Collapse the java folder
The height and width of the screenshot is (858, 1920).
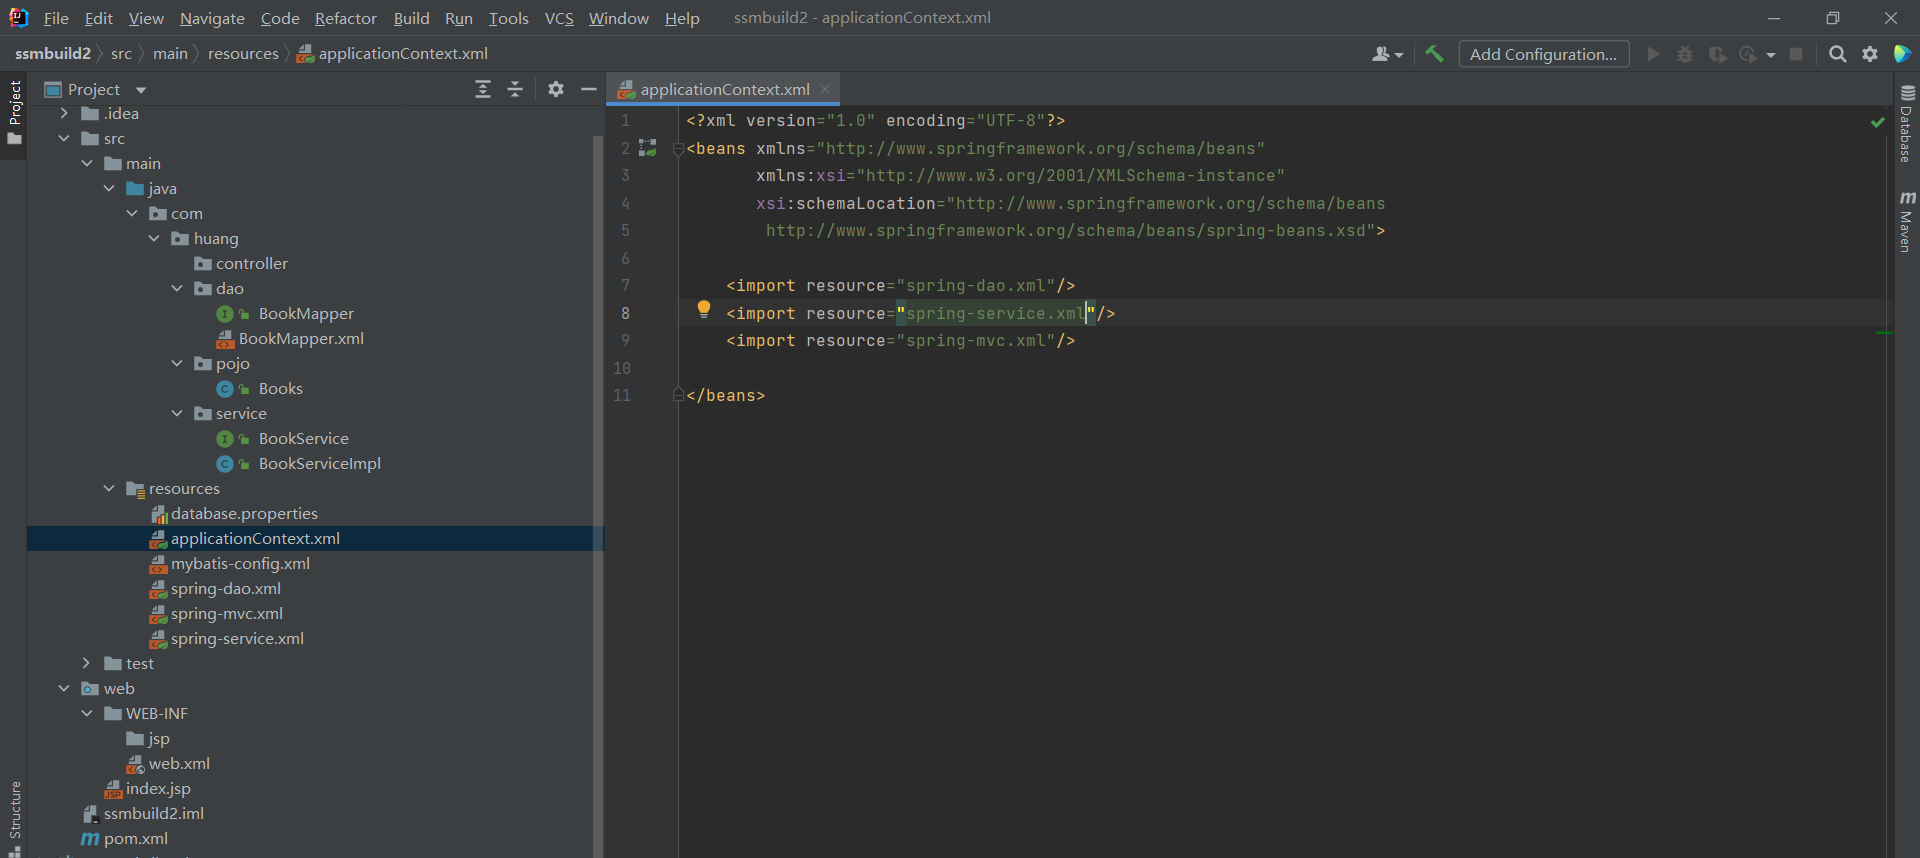(x=109, y=189)
